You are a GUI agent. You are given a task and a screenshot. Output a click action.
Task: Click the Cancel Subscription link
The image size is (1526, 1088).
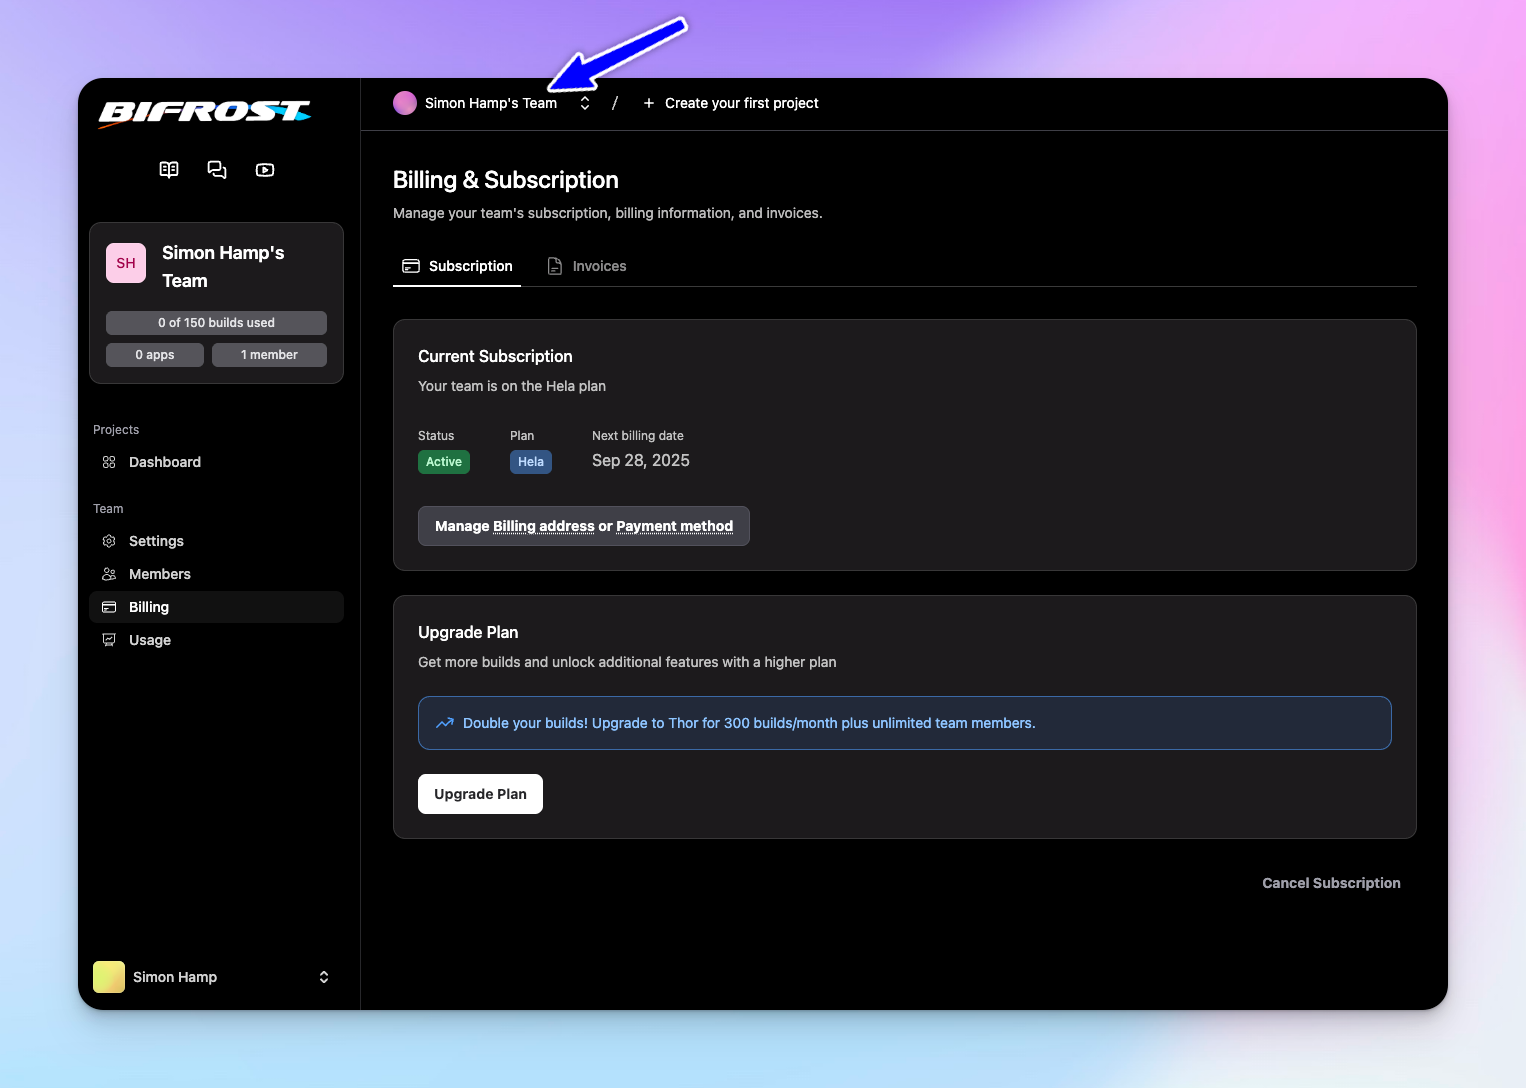click(1330, 883)
